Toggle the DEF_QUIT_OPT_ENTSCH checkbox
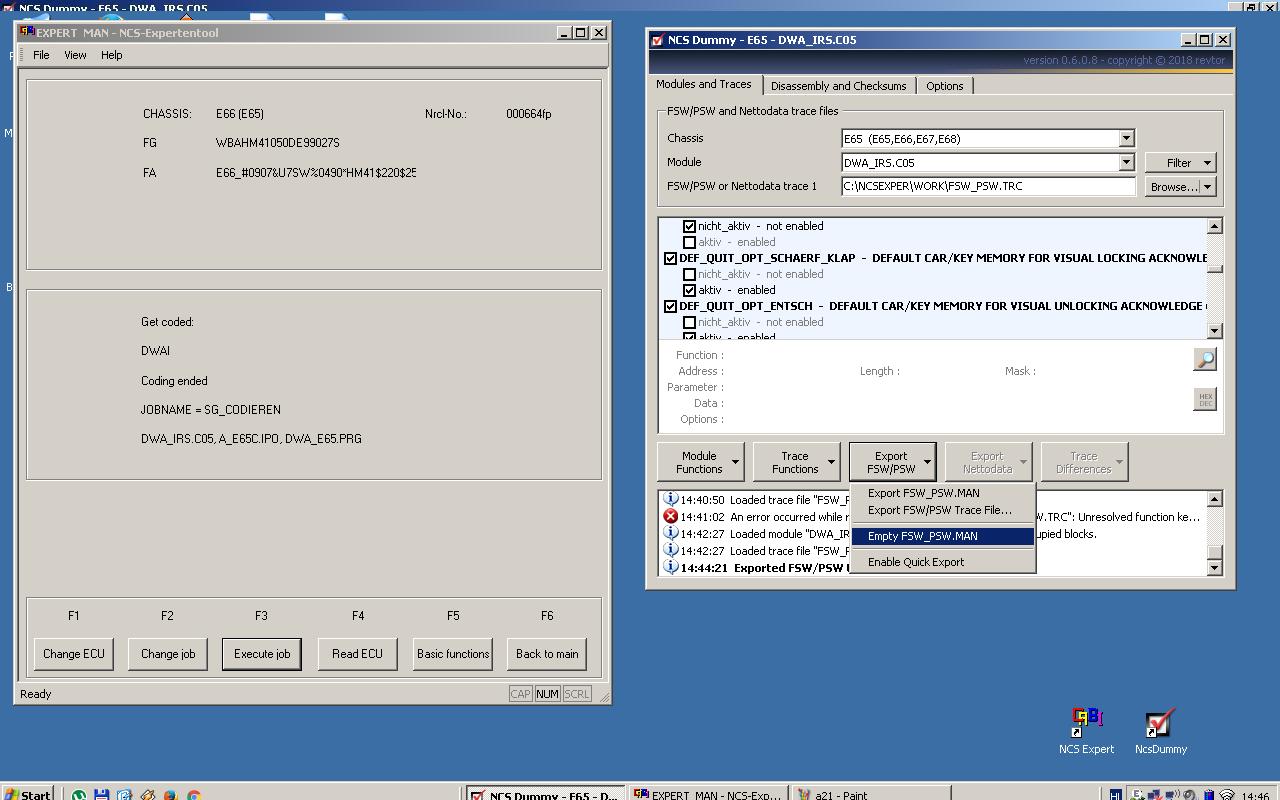Viewport: 1280px width, 800px height. (670, 306)
